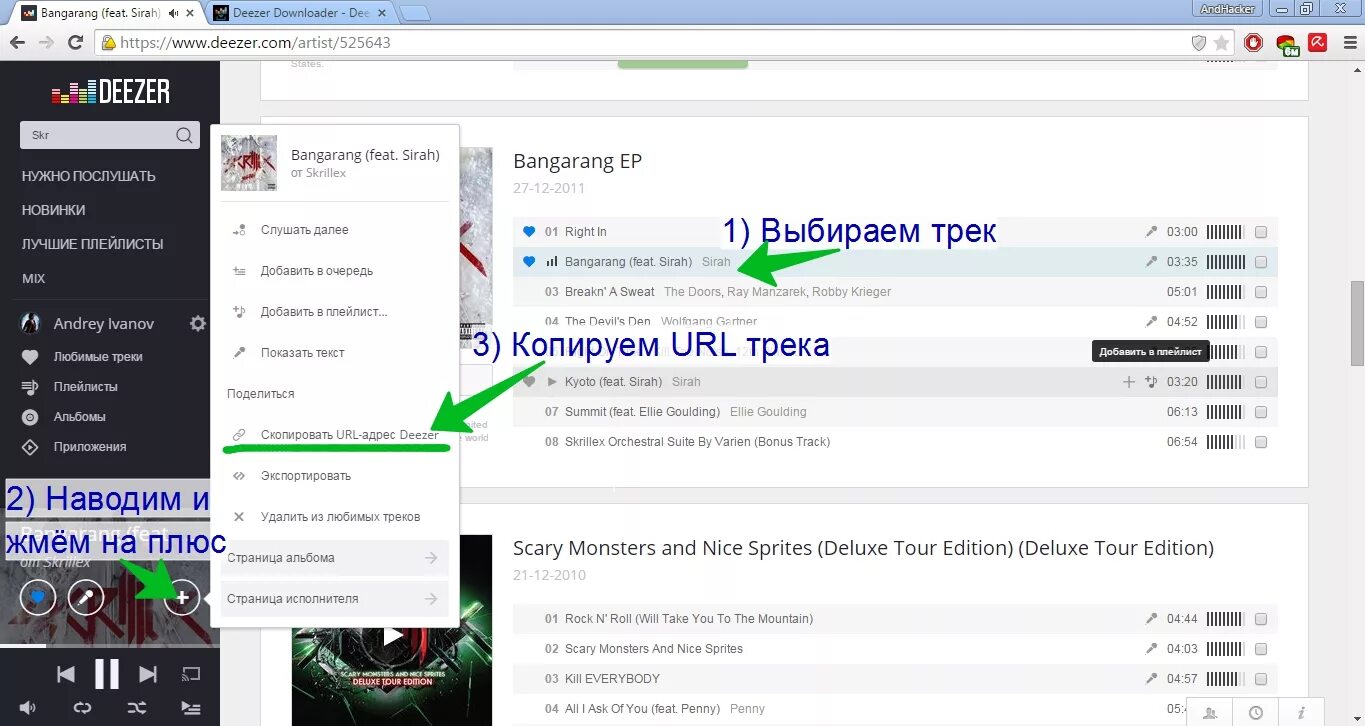This screenshot has width=1365, height=726.
Task: Pause the playing track
Action: click(107, 674)
